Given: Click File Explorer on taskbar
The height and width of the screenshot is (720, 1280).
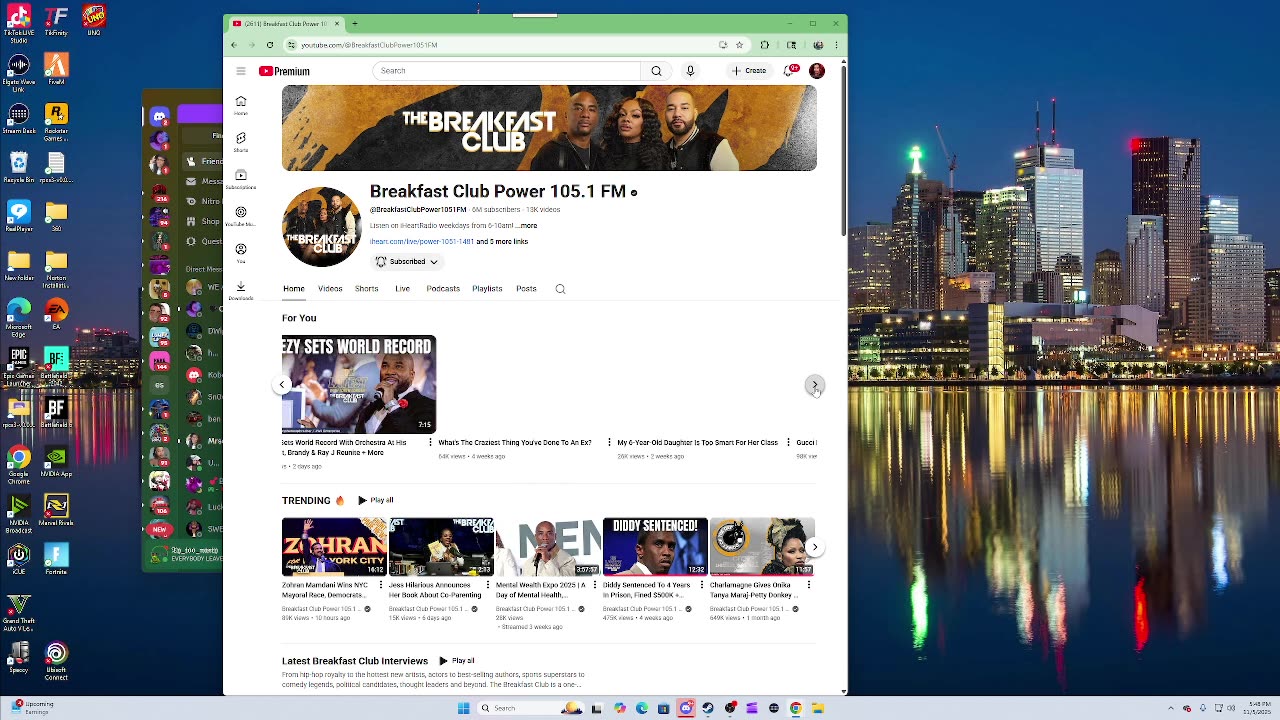Looking at the screenshot, I should pyautogui.click(x=817, y=708).
